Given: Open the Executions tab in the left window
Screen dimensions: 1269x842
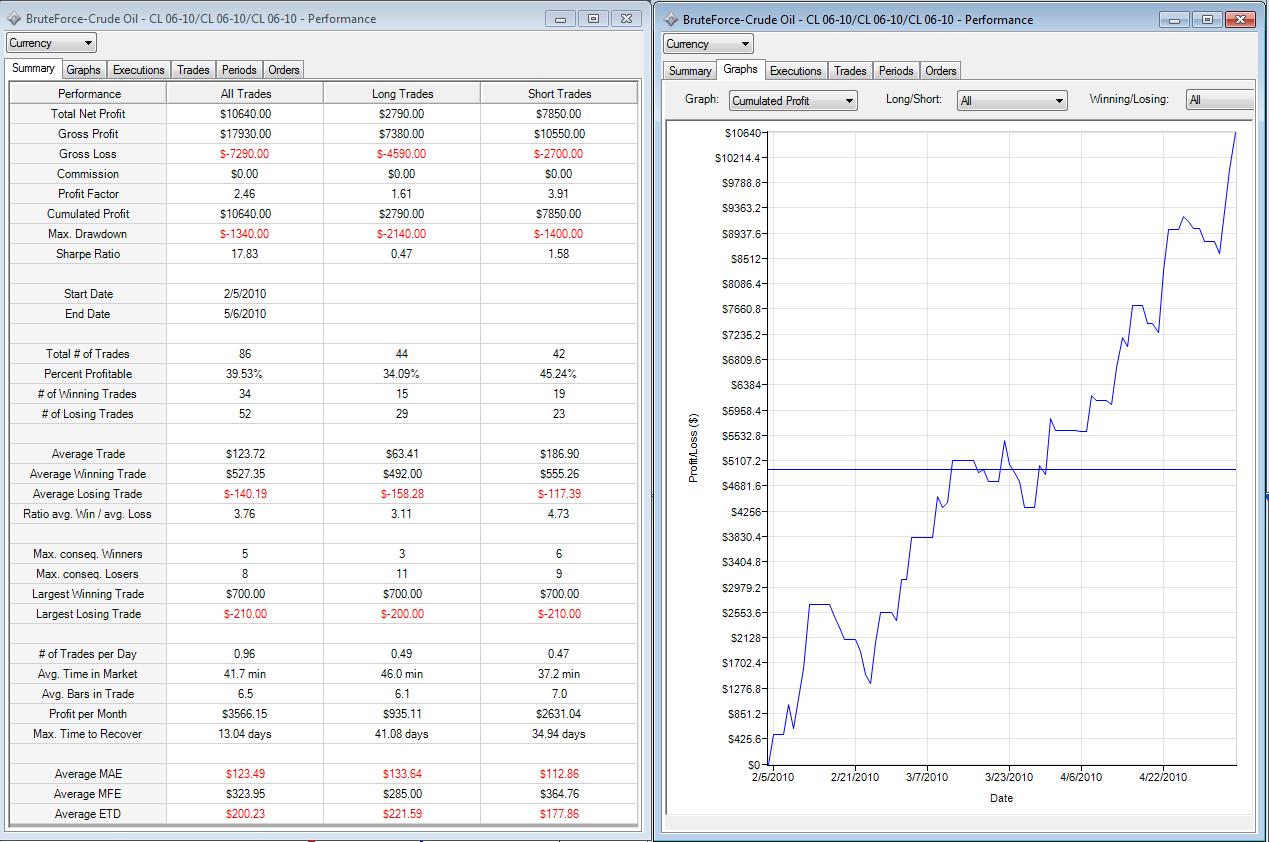Looking at the screenshot, I should coord(139,70).
